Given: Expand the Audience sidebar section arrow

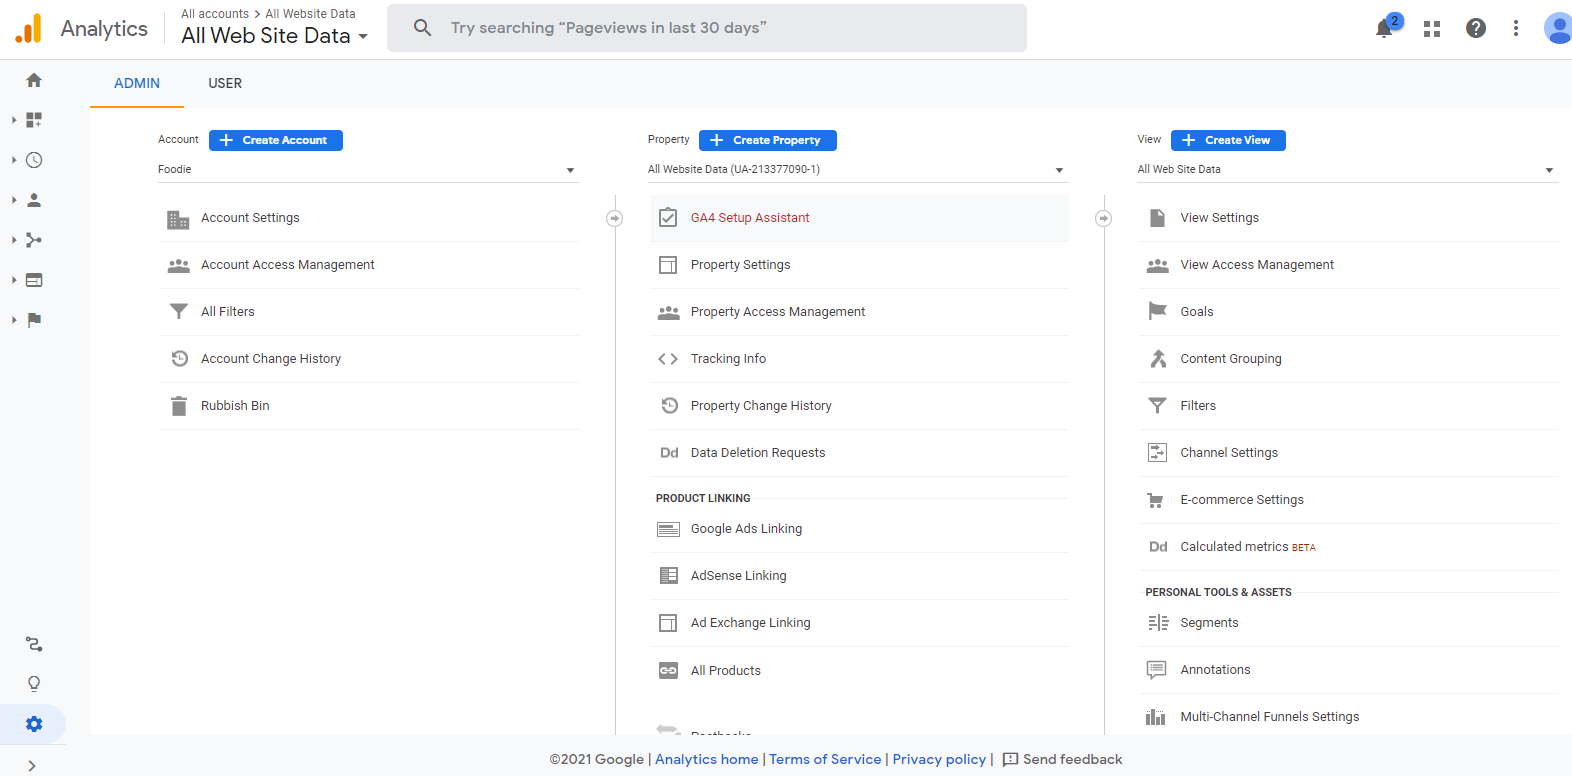Looking at the screenshot, I should point(14,200).
